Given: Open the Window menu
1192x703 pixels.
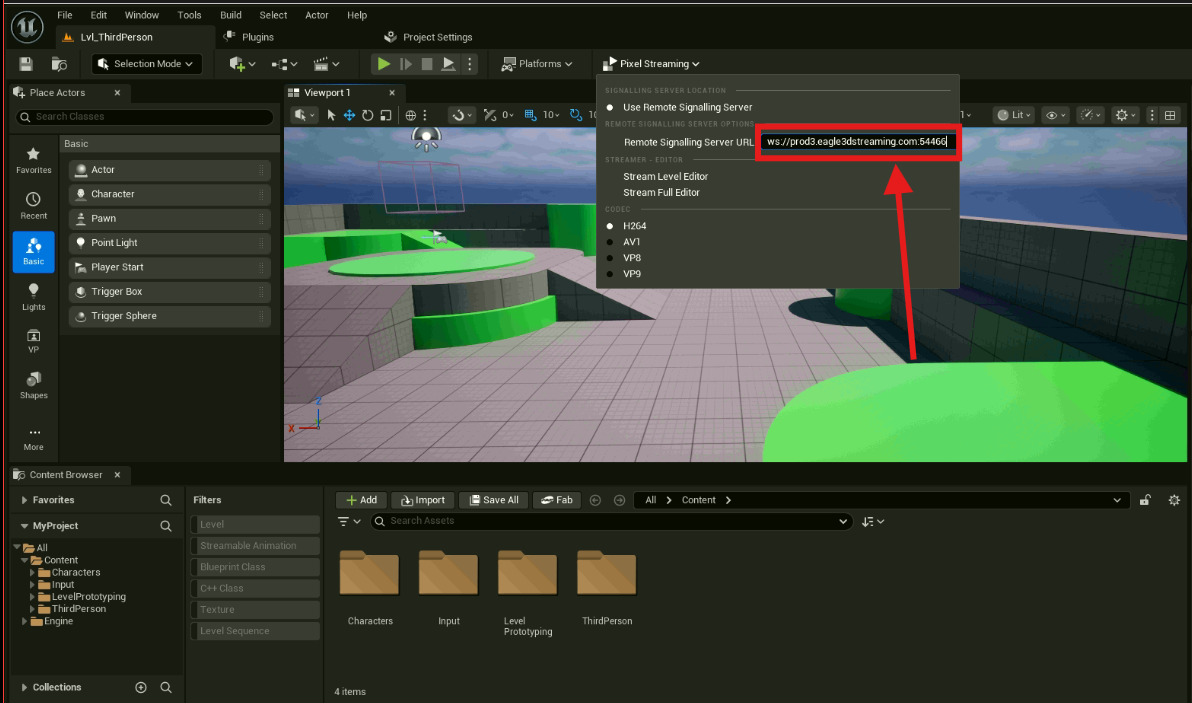Looking at the screenshot, I should click(x=141, y=15).
